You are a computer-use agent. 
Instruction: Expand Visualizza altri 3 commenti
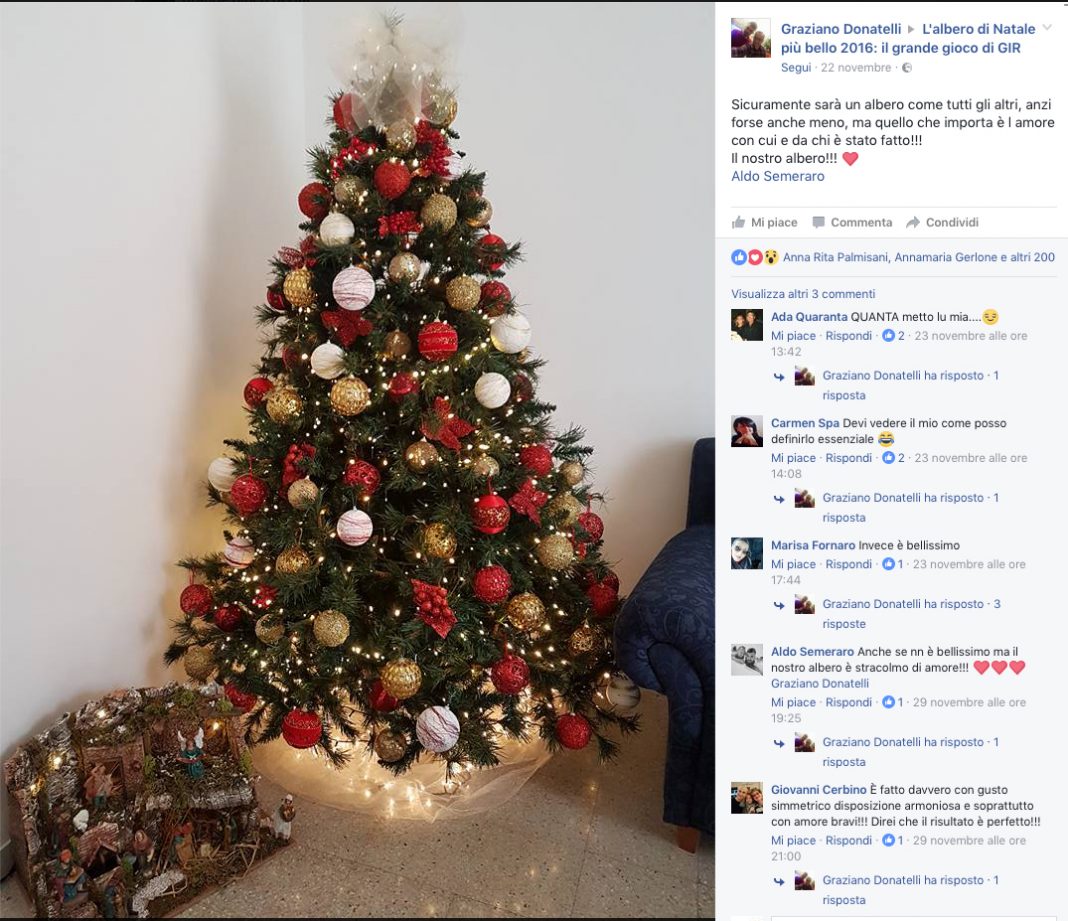[x=803, y=294]
